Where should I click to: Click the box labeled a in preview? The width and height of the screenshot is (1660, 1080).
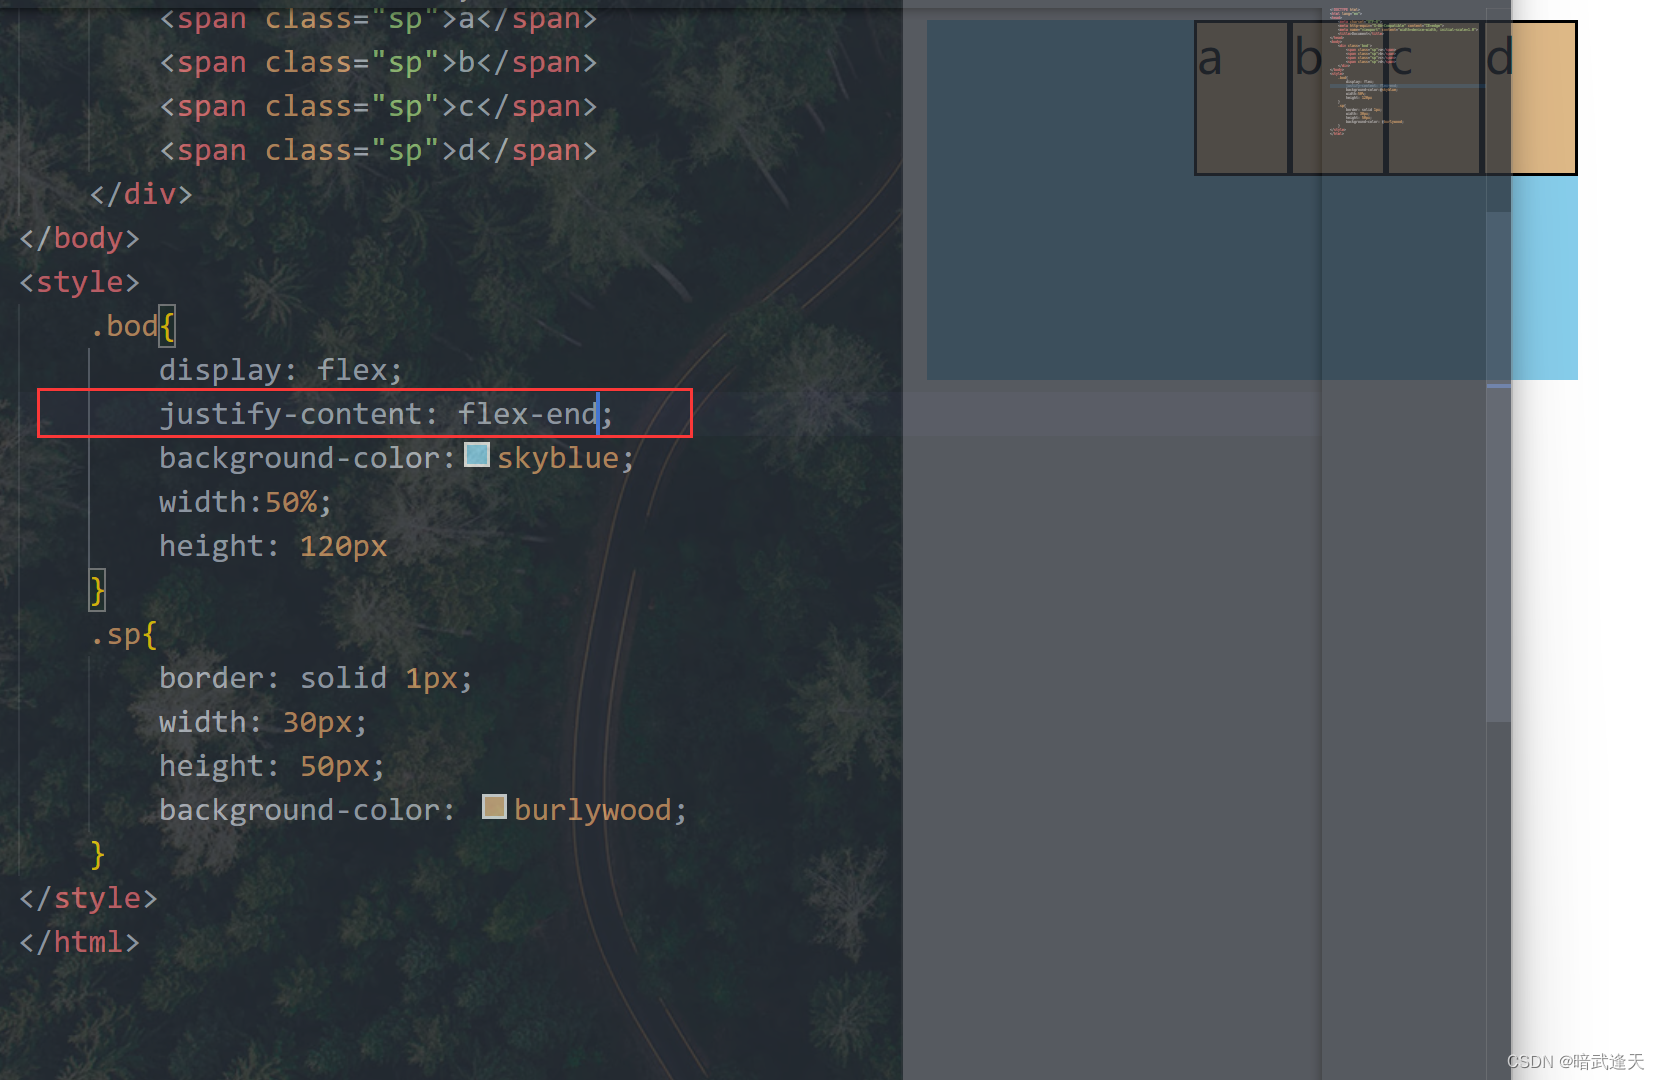pyautogui.click(x=1242, y=98)
